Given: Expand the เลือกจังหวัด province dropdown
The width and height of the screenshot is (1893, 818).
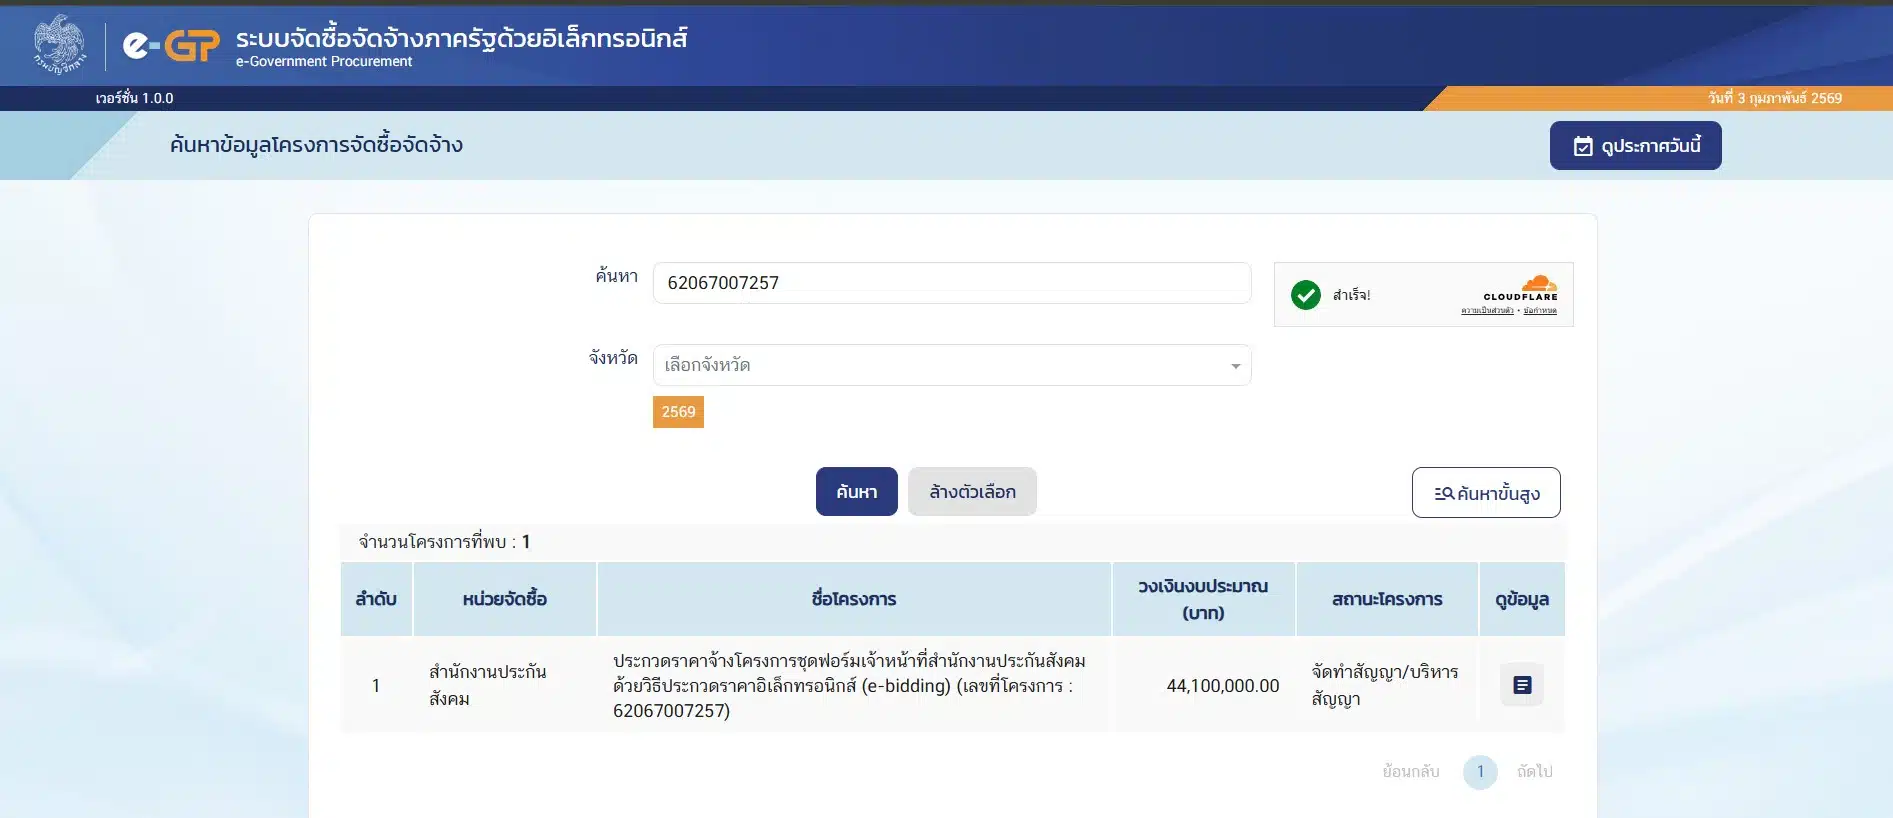Looking at the screenshot, I should [952, 365].
